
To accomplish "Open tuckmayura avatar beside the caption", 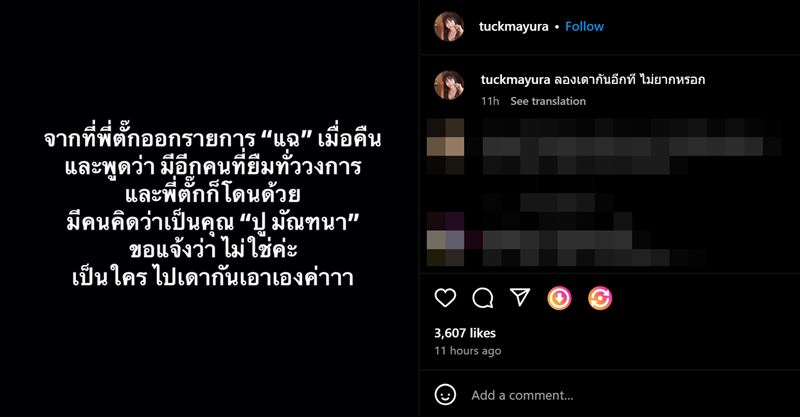I will pyautogui.click(x=449, y=85).
